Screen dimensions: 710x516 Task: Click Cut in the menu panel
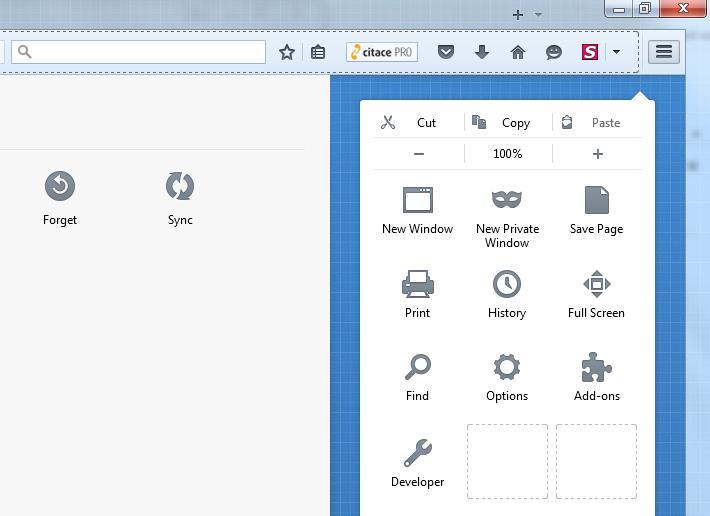coord(426,123)
